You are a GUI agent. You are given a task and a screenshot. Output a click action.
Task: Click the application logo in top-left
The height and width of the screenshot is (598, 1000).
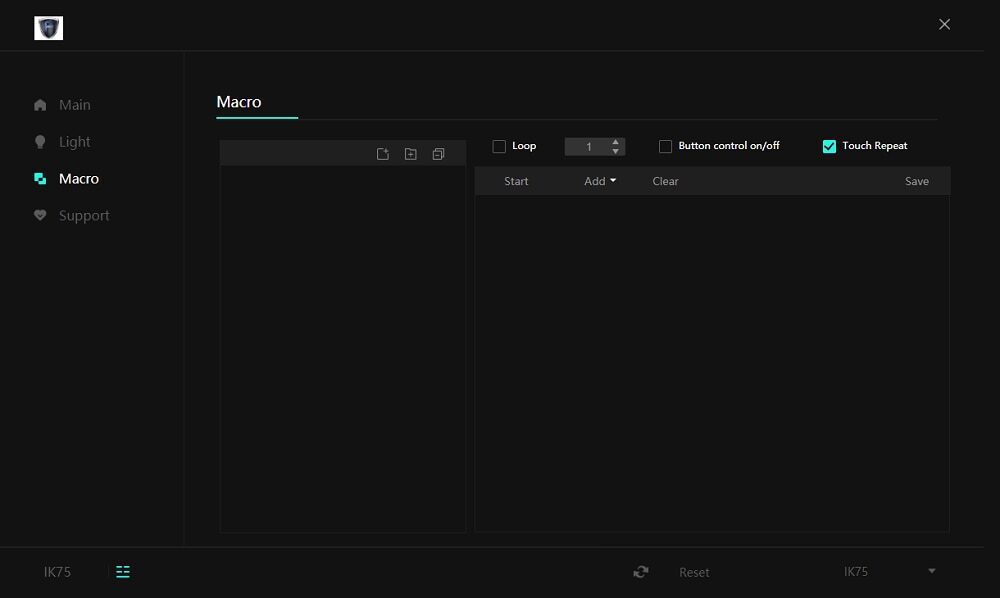tap(48, 28)
